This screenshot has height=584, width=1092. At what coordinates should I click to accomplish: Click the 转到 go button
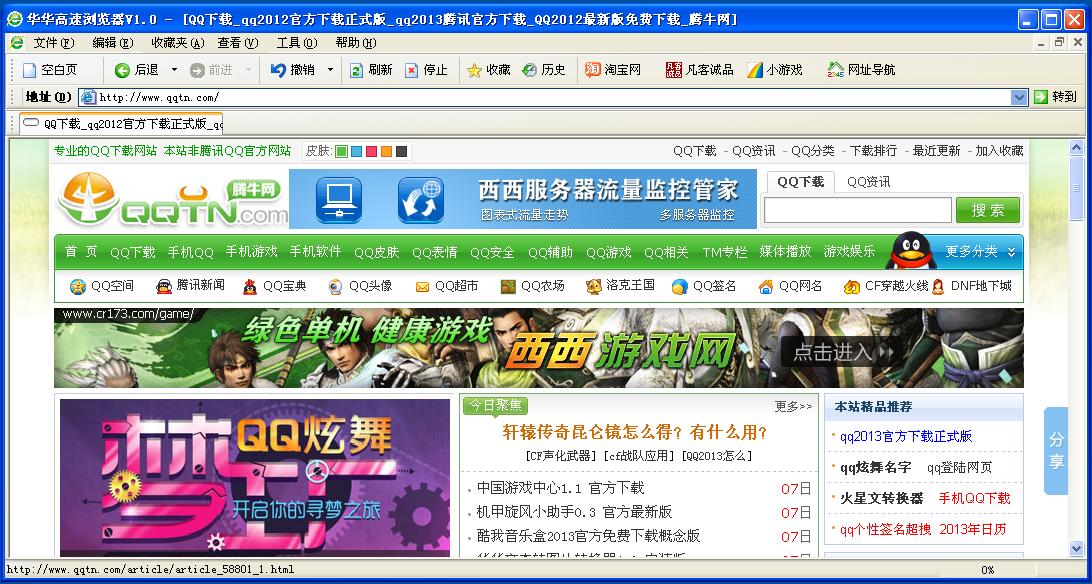[x=1056, y=97]
